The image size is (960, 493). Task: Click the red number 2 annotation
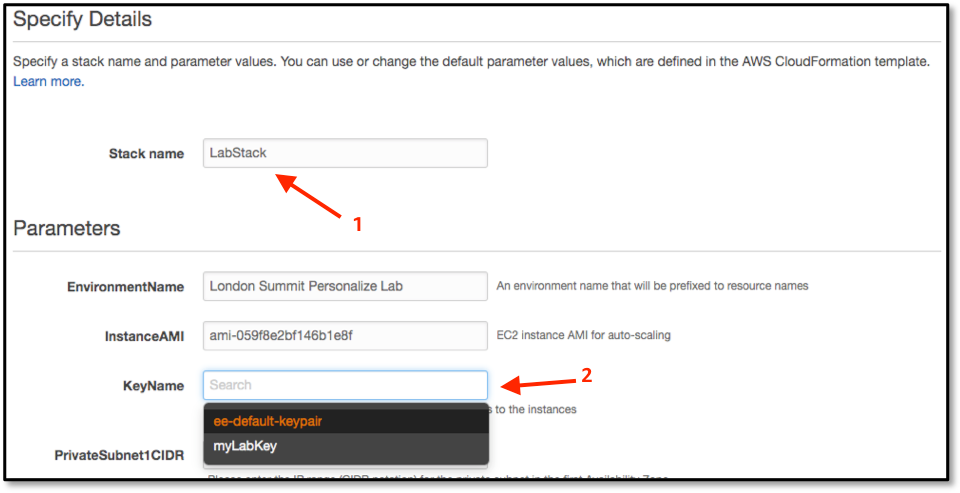pyautogui.click(x=587, y=375)
